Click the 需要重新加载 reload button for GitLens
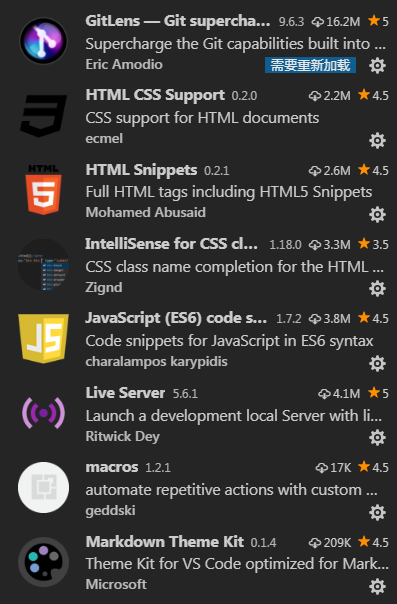Viewport: 397px width, 604px height. pos(310,65)
